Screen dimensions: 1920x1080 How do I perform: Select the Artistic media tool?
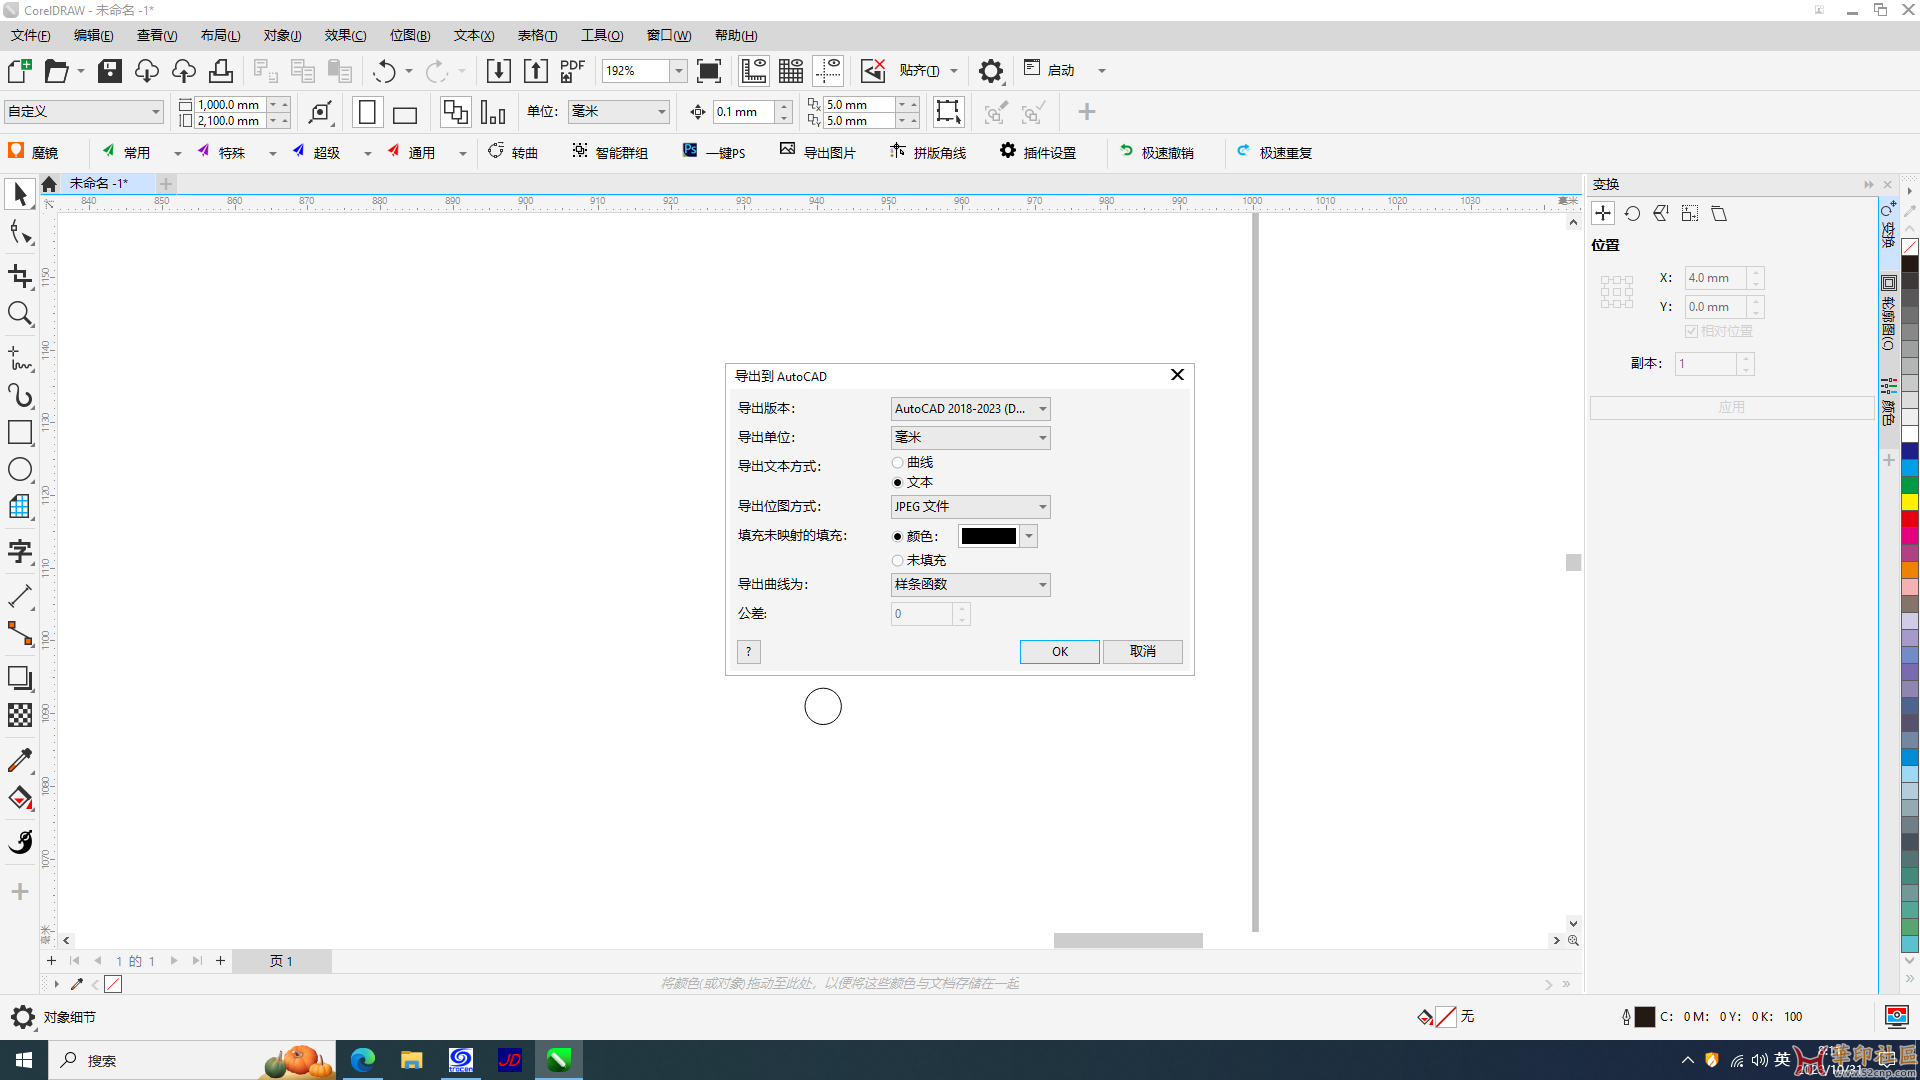point(20,395)
